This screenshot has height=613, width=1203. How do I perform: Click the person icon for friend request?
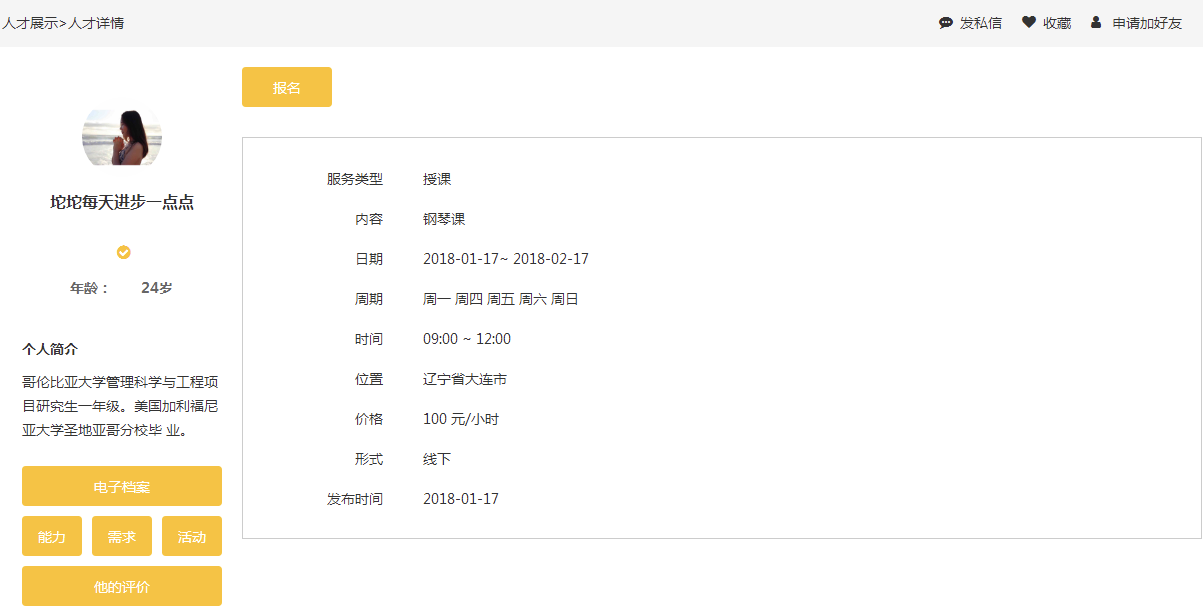point(1096,22)
